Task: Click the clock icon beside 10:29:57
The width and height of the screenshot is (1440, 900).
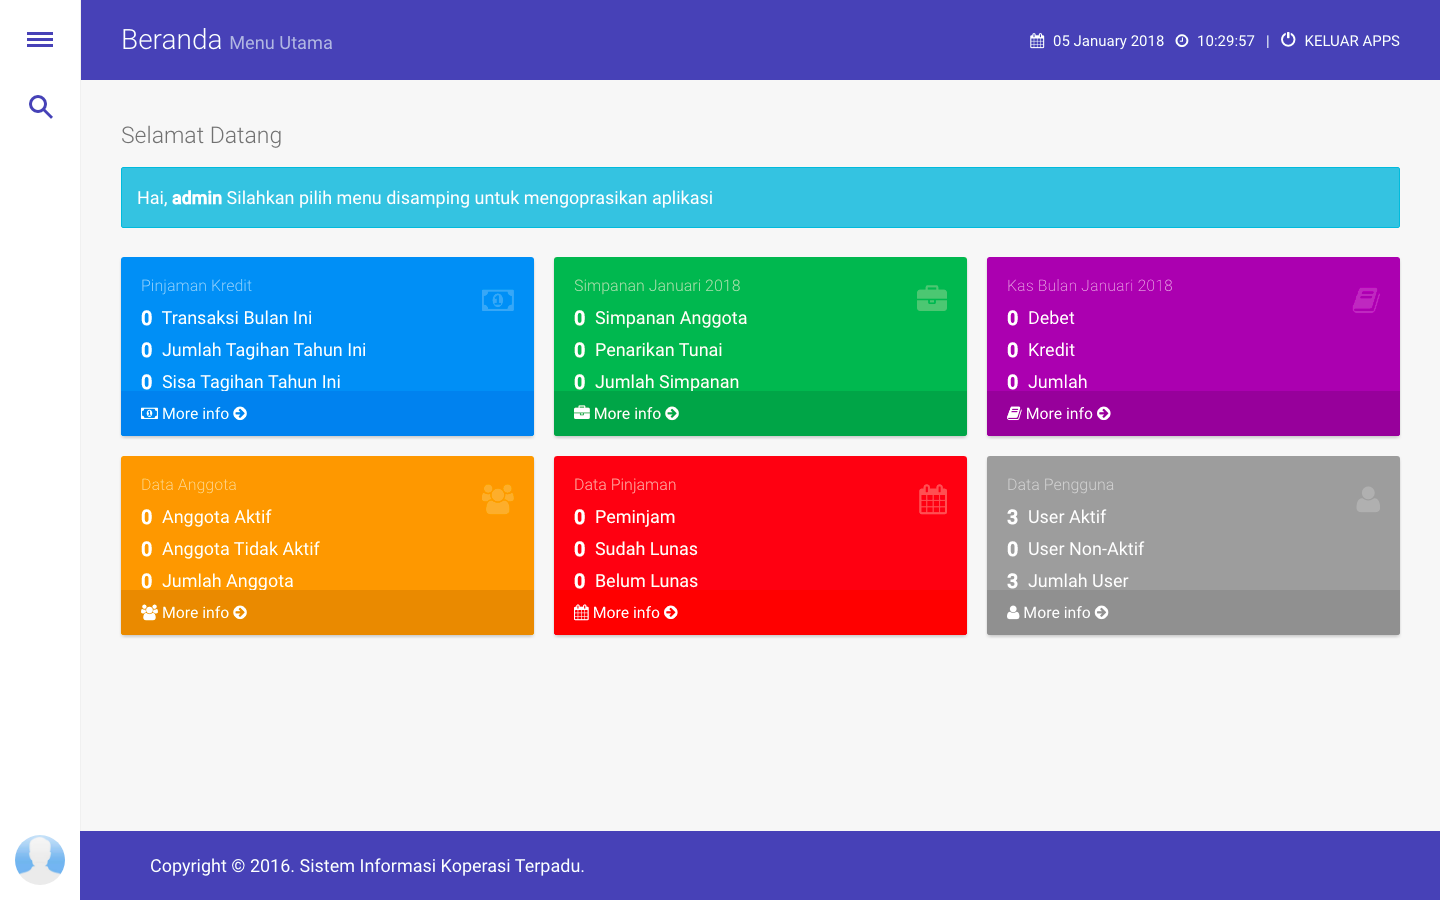Action: pos(1182,41)
